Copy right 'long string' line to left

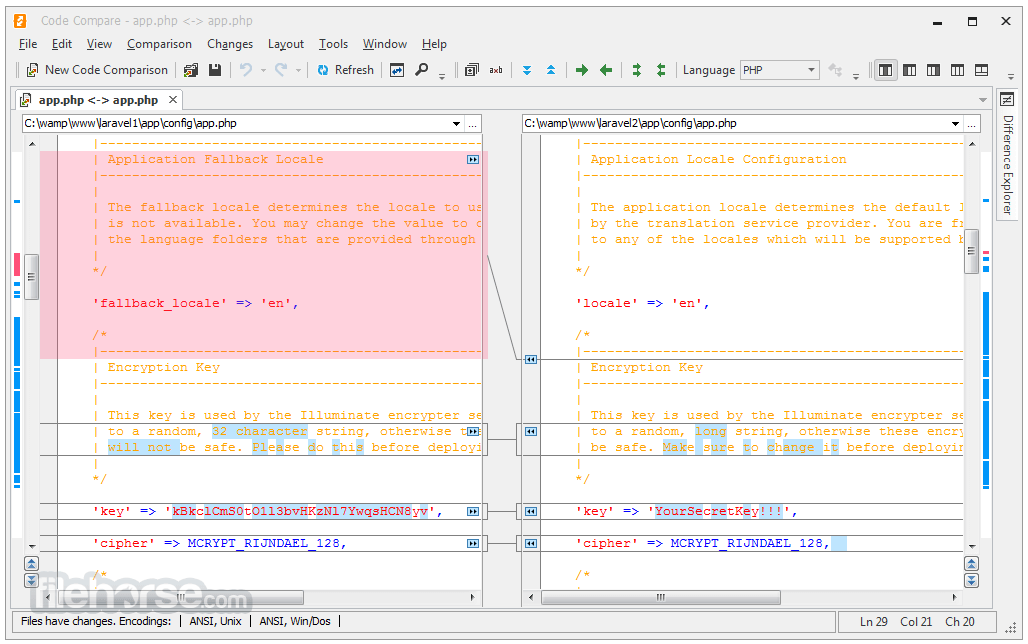(530, 432)
